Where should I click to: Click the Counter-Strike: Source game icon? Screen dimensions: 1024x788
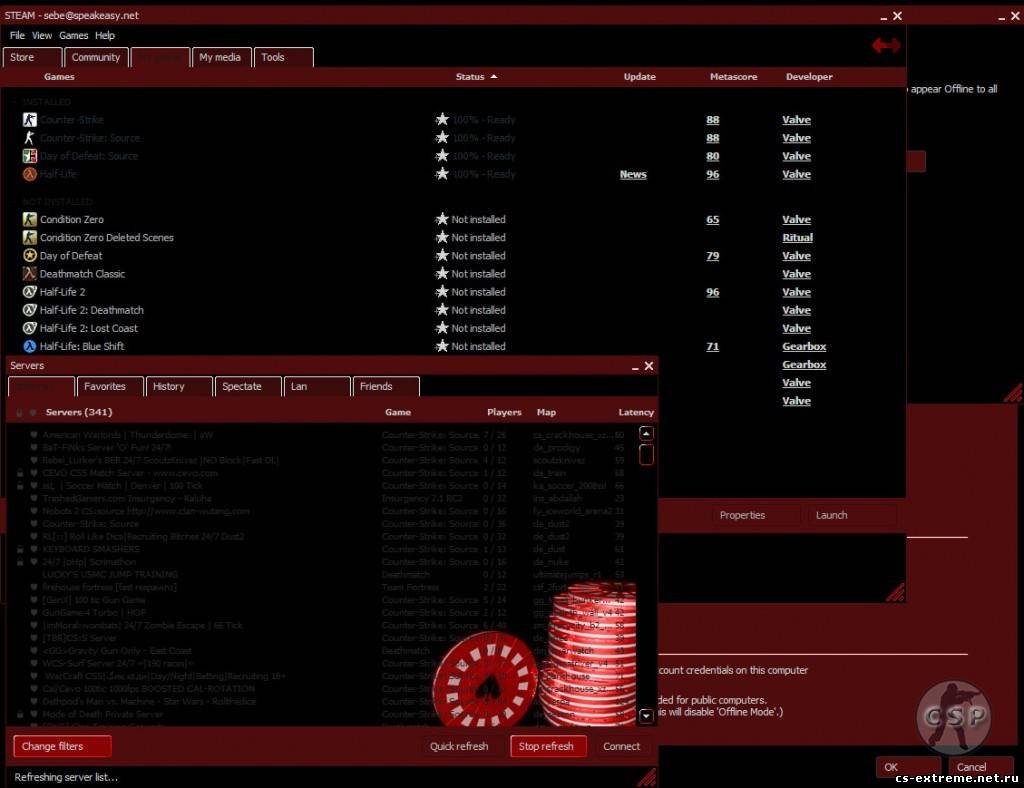tap(29, 138)
